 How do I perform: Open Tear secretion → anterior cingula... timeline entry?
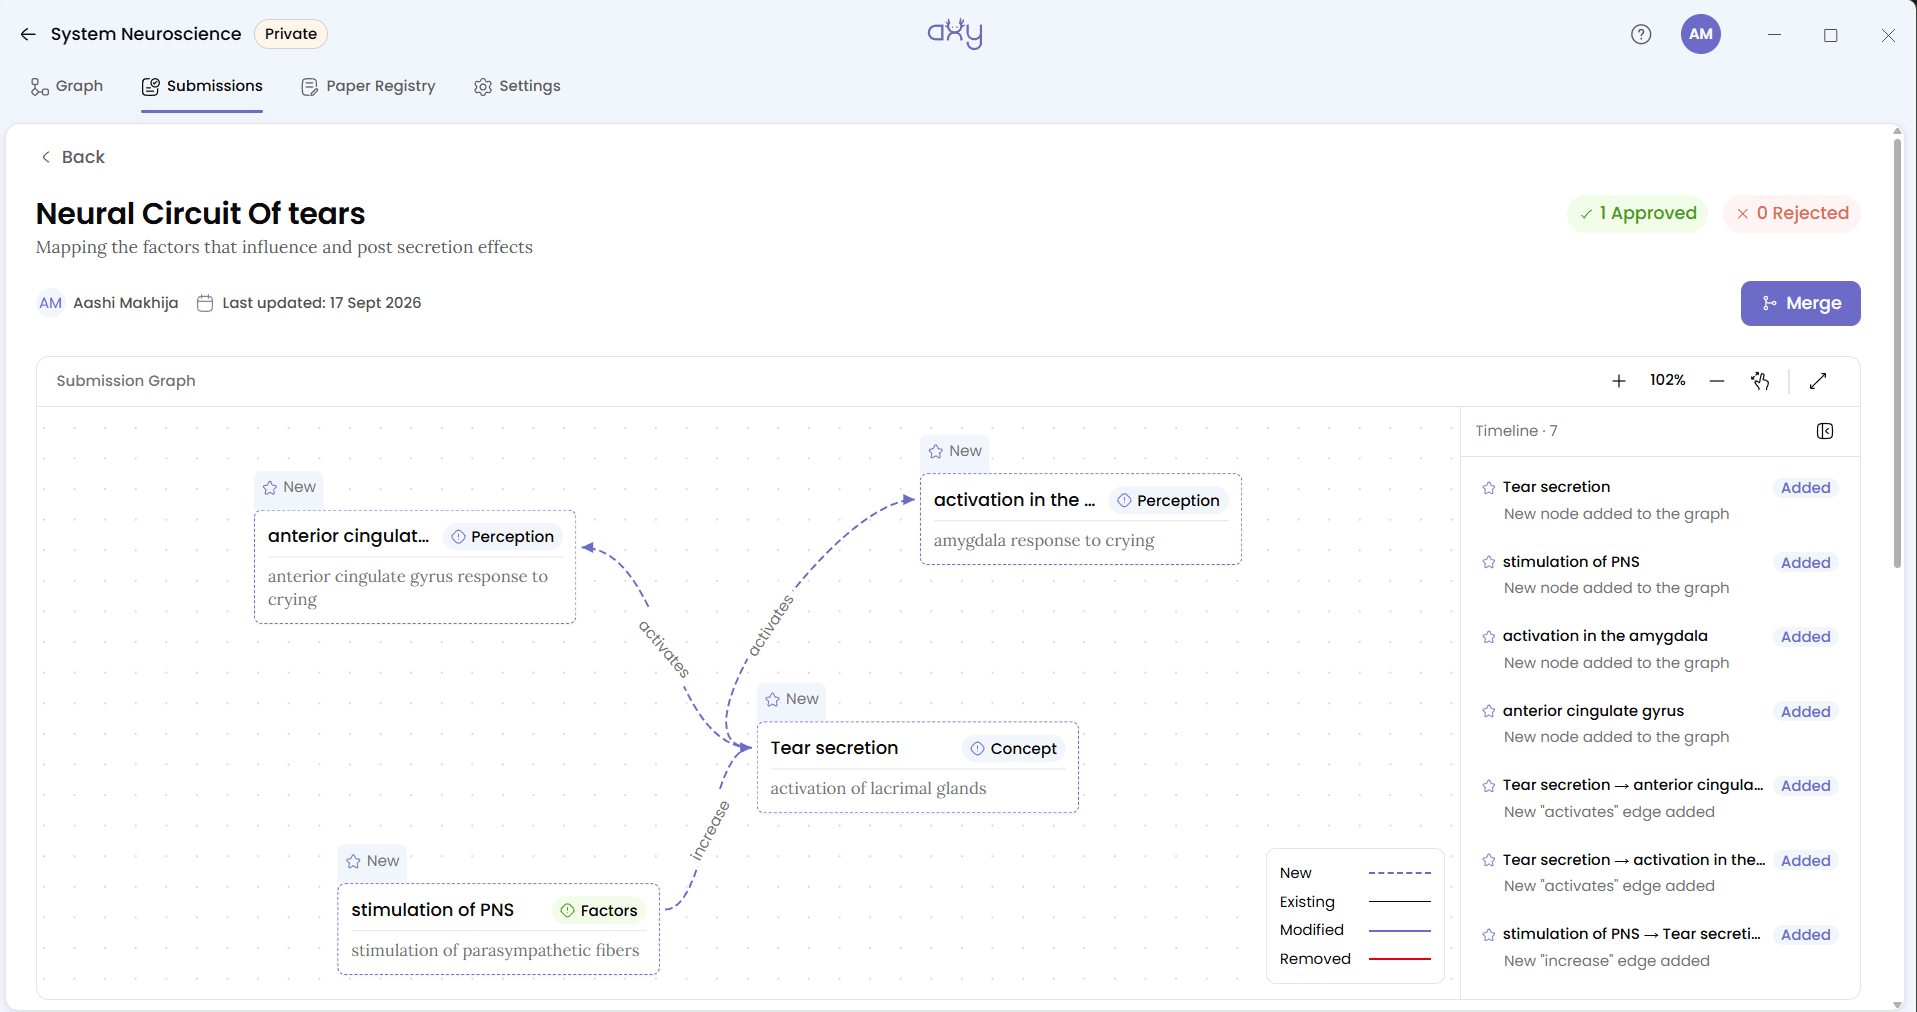(1659, 798)
